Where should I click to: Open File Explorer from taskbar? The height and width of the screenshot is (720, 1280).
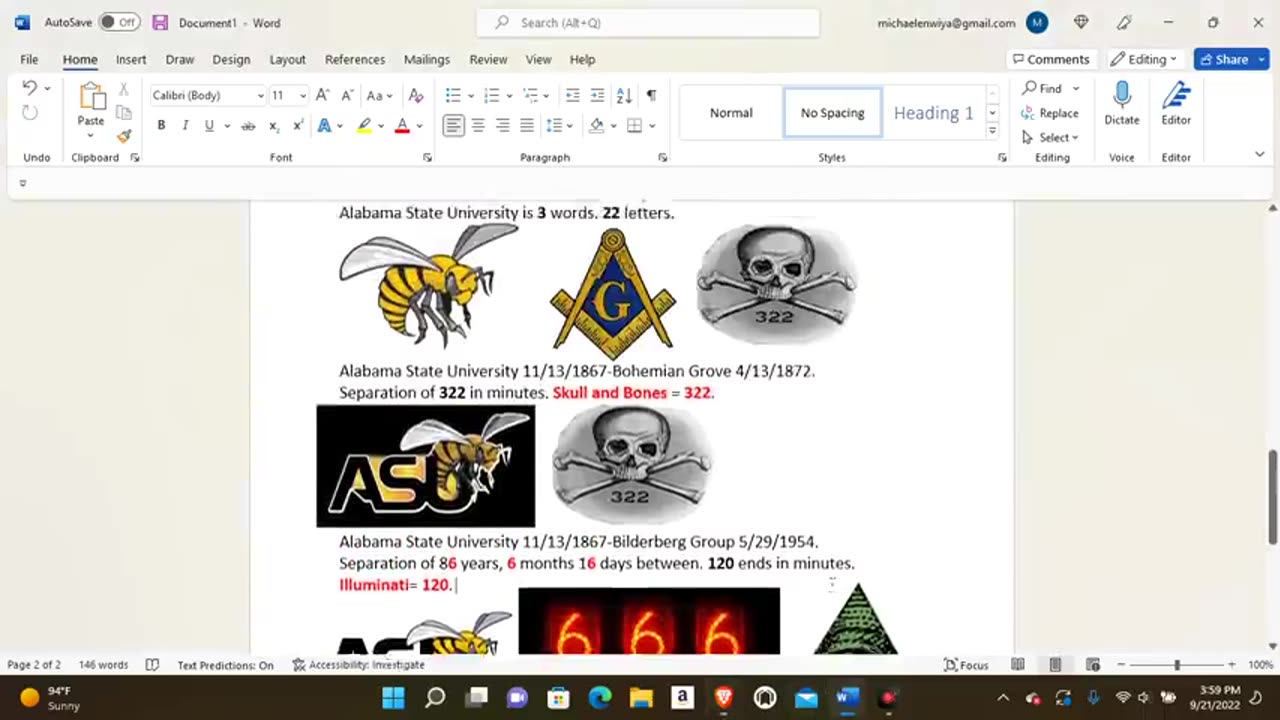click(641, 697)
